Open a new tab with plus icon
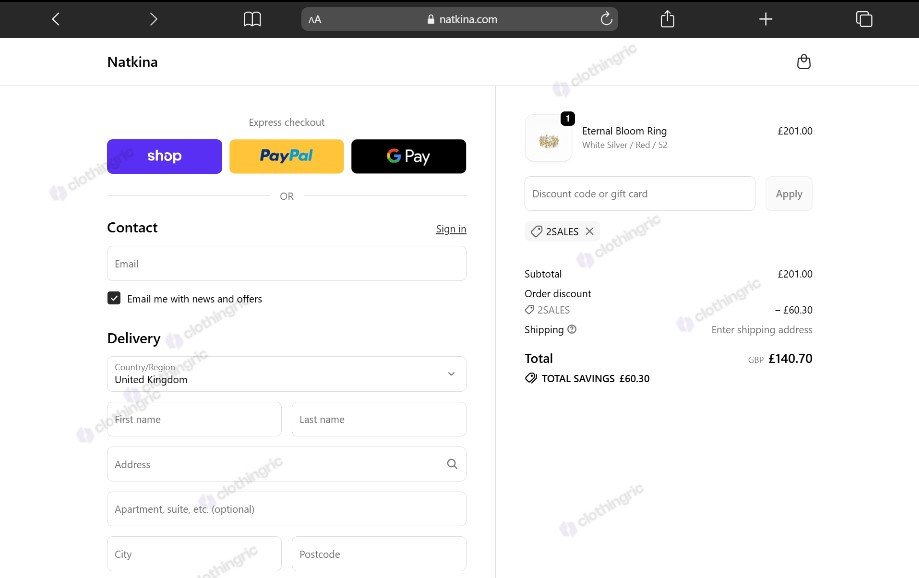Image resolution: width=919 pixels, height=578 pixels. [x=765, y=19]
